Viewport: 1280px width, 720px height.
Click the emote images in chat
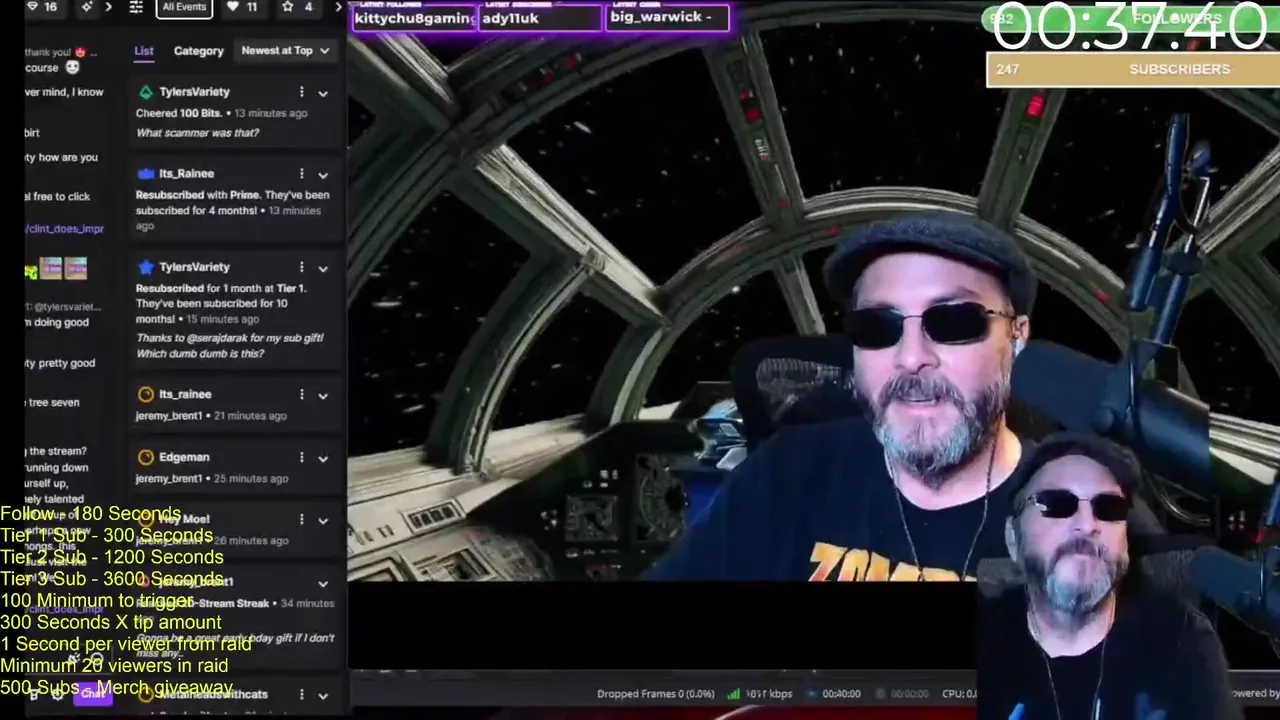(56, 268)
